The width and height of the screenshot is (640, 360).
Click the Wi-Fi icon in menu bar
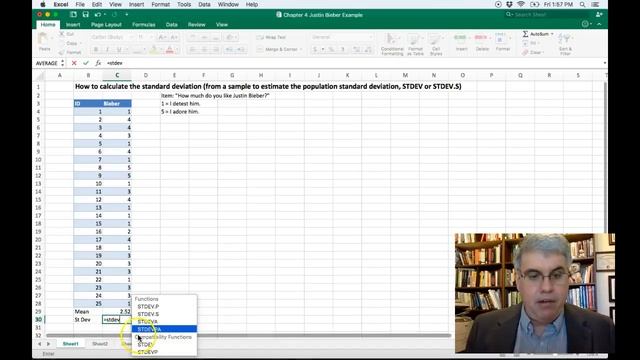pos(521,4)
